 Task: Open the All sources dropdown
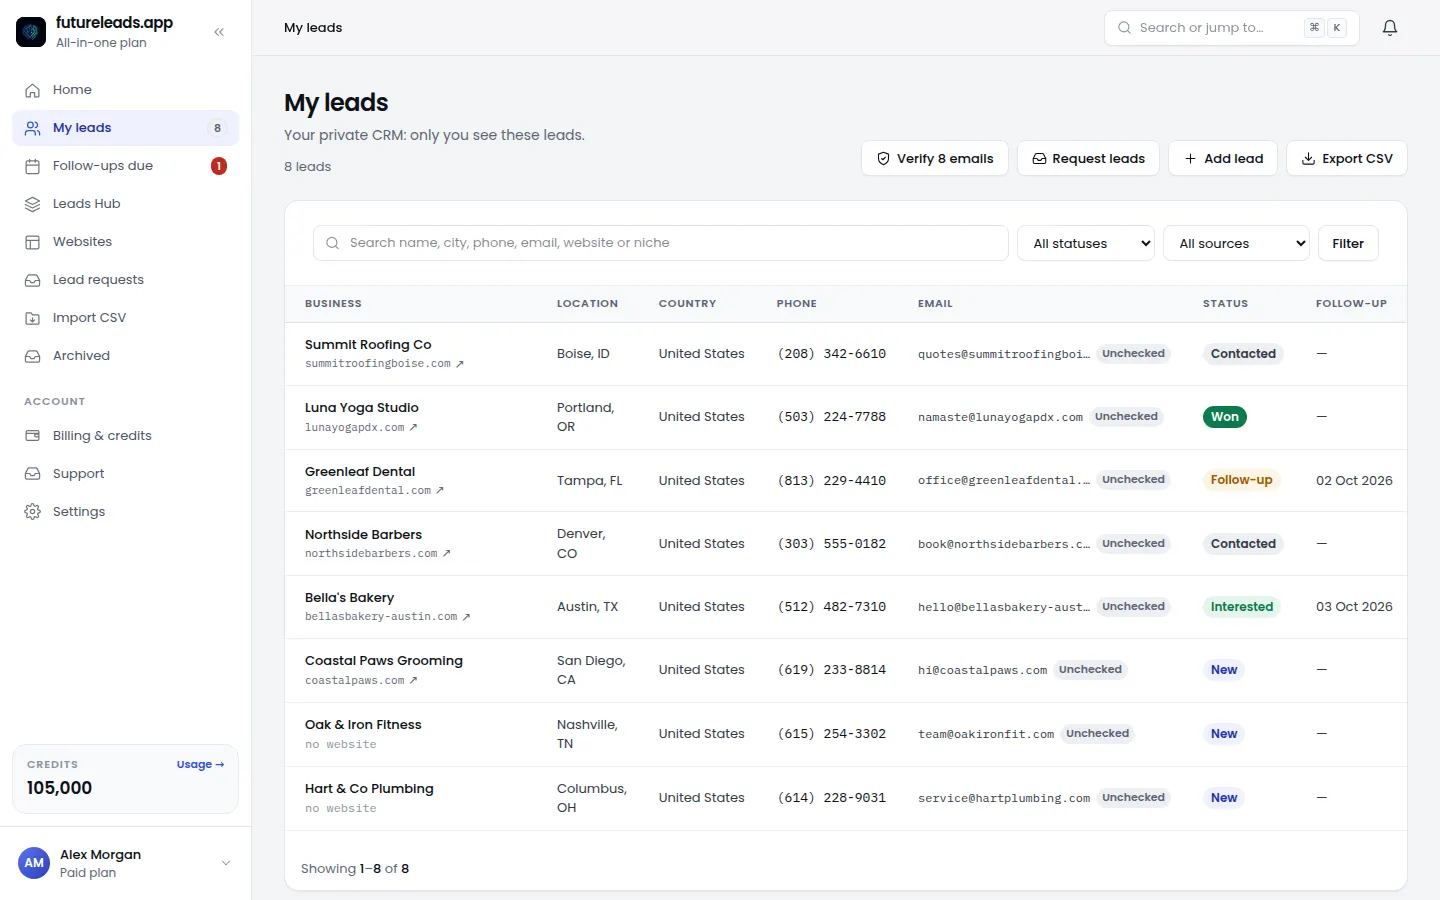click(x=1236, y=243)
